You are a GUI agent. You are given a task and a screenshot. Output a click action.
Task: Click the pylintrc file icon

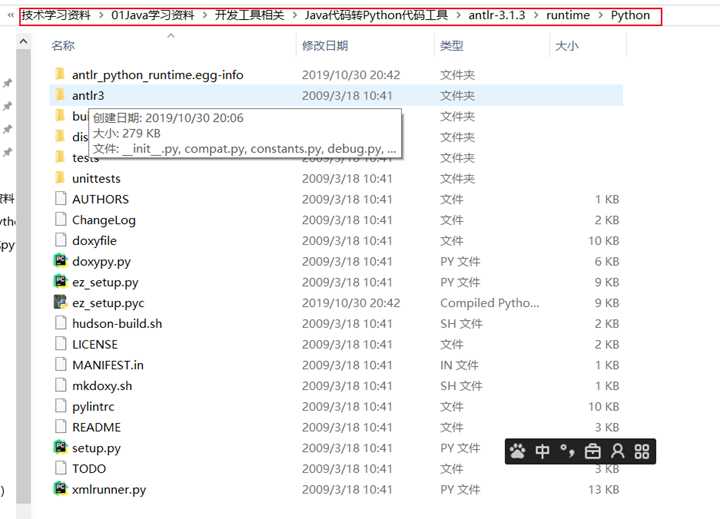click(60, 406)
